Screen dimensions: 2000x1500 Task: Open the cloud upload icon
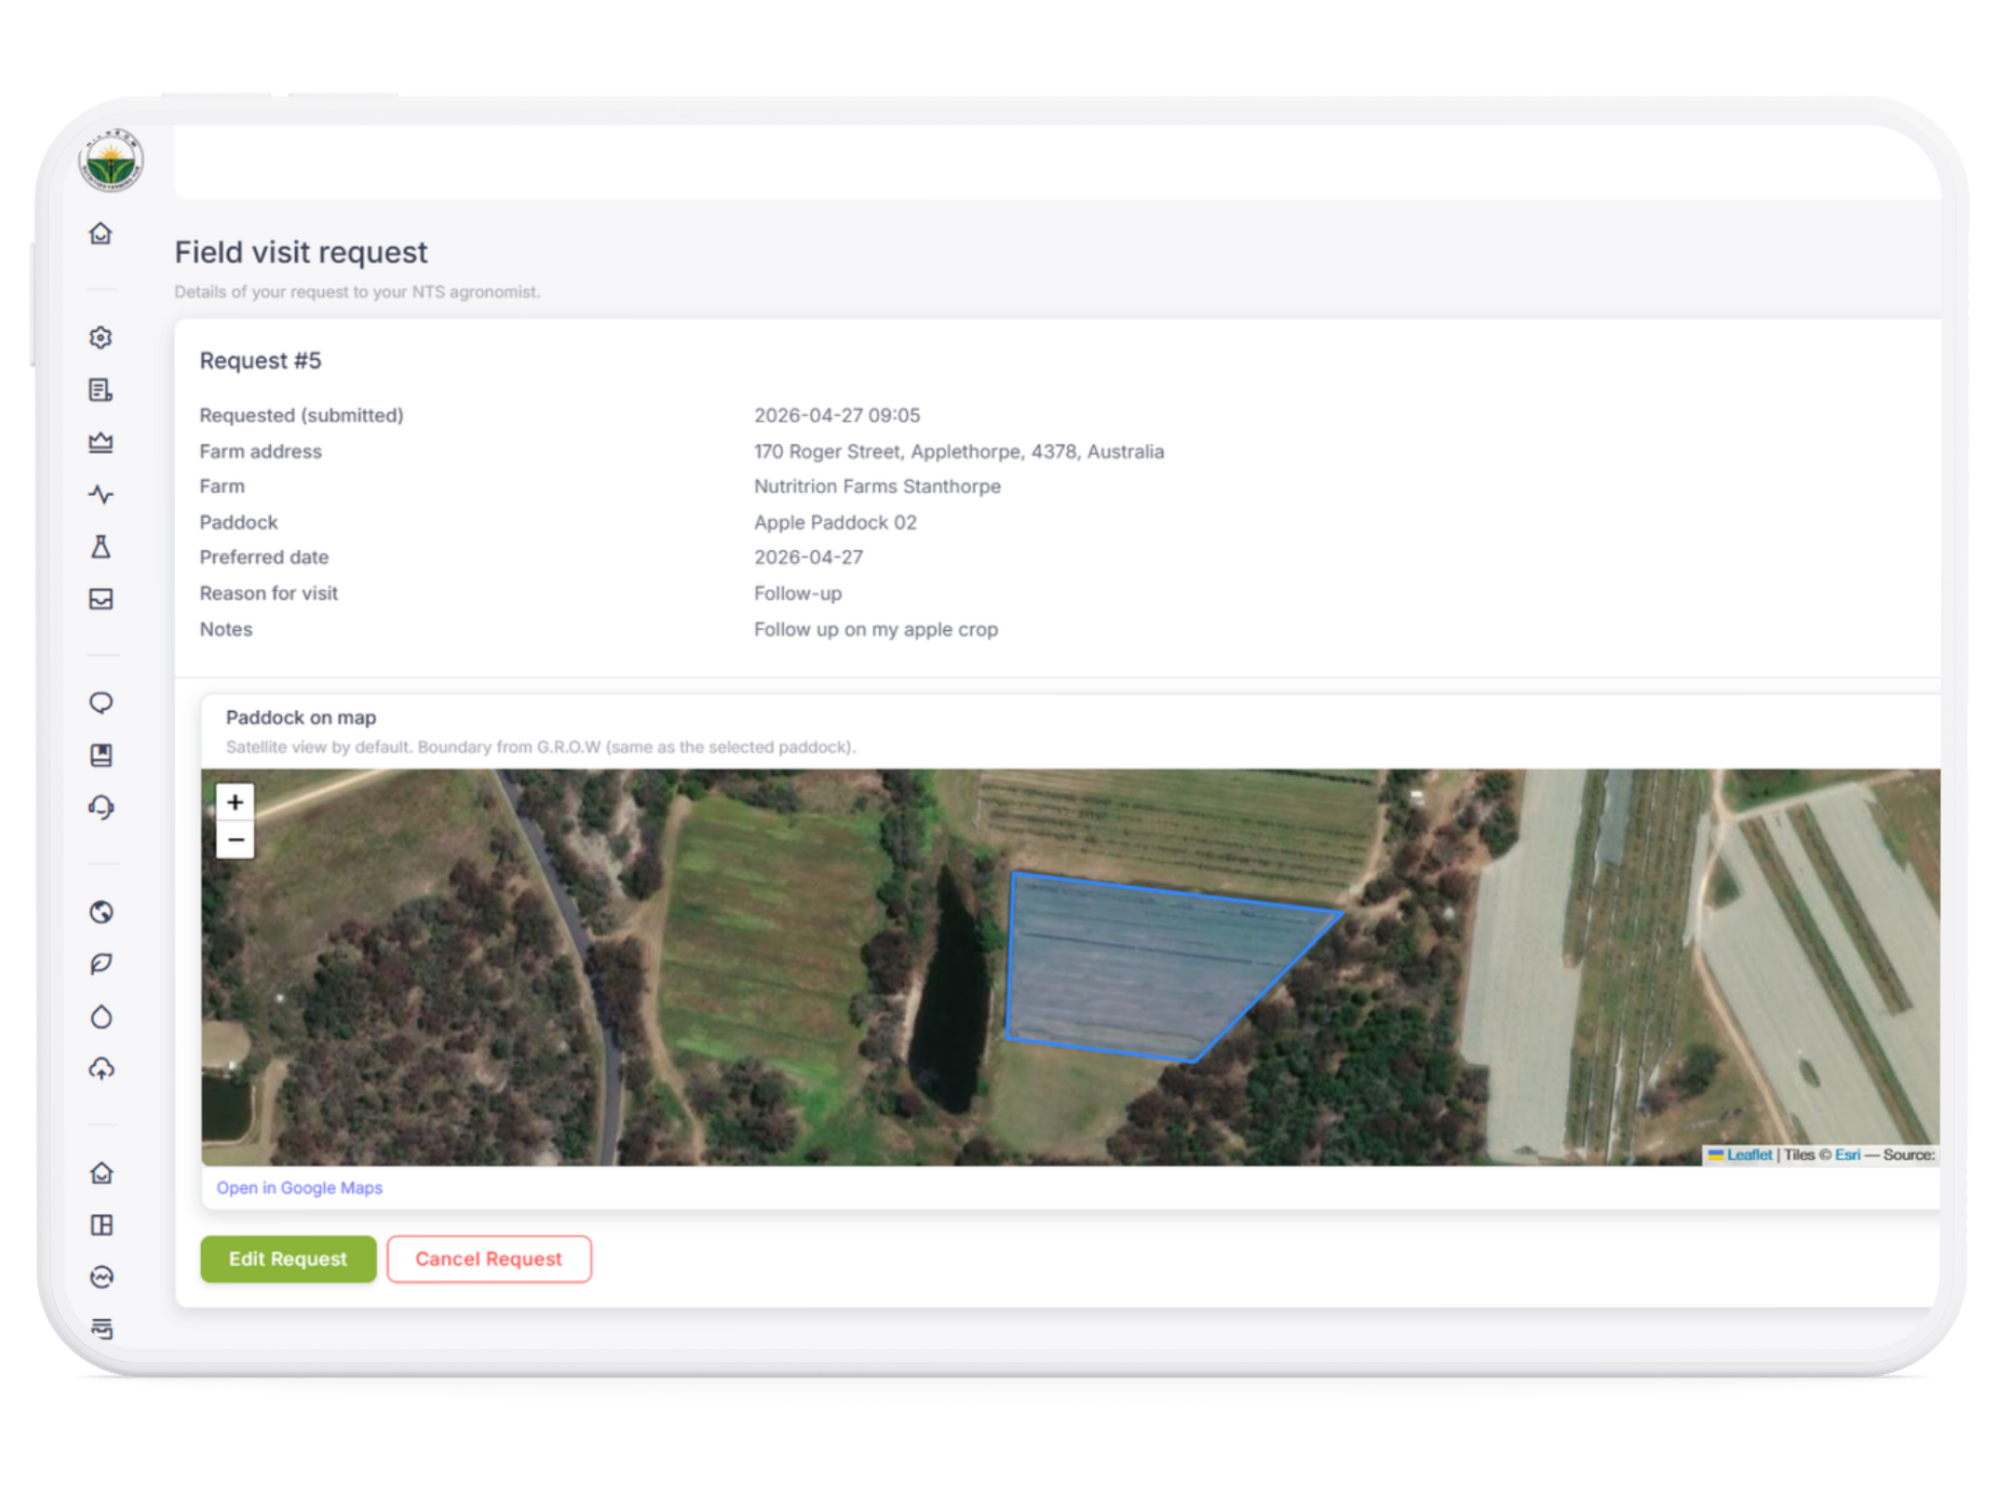[101, 1069]
